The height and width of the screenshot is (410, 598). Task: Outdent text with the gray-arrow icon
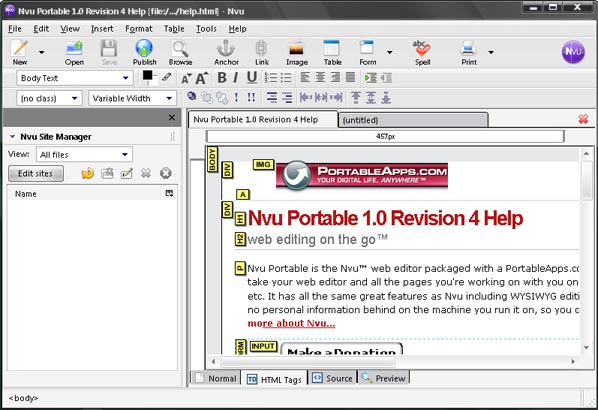click(386, 78)
